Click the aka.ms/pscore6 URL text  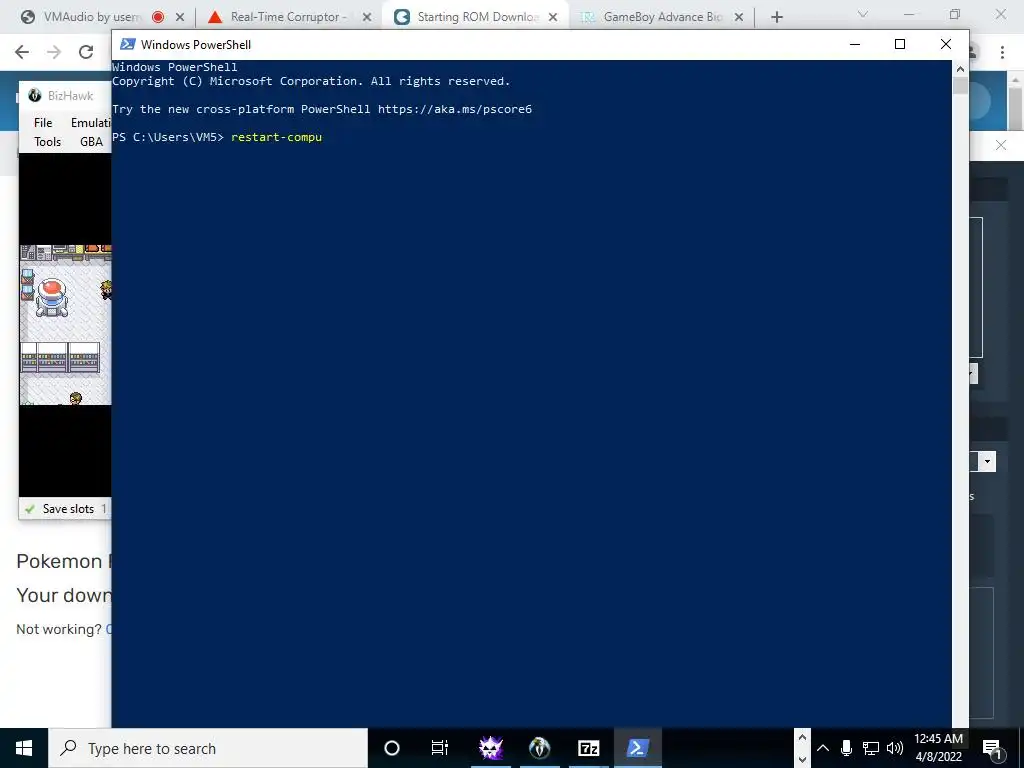pyautogui.click(x=455, y=109)
